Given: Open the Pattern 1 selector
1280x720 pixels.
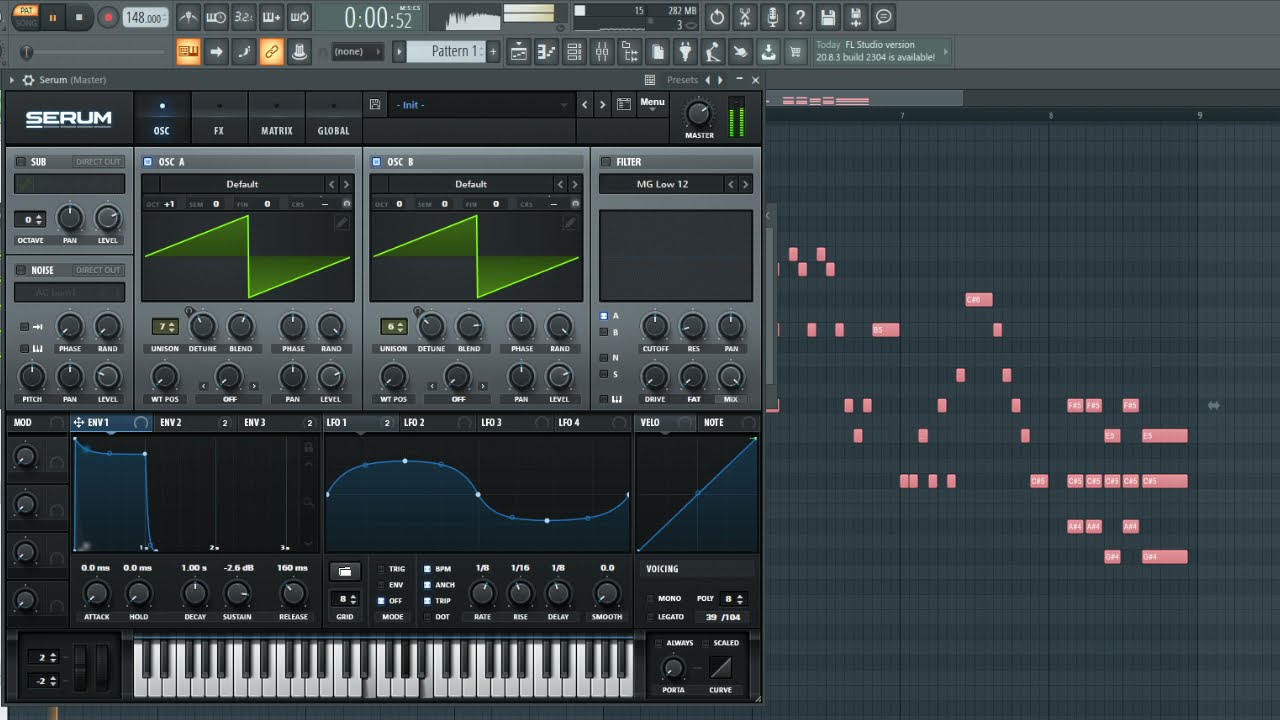Looking at the screenshot, I should pyautogui.click(x=444, y=52).
